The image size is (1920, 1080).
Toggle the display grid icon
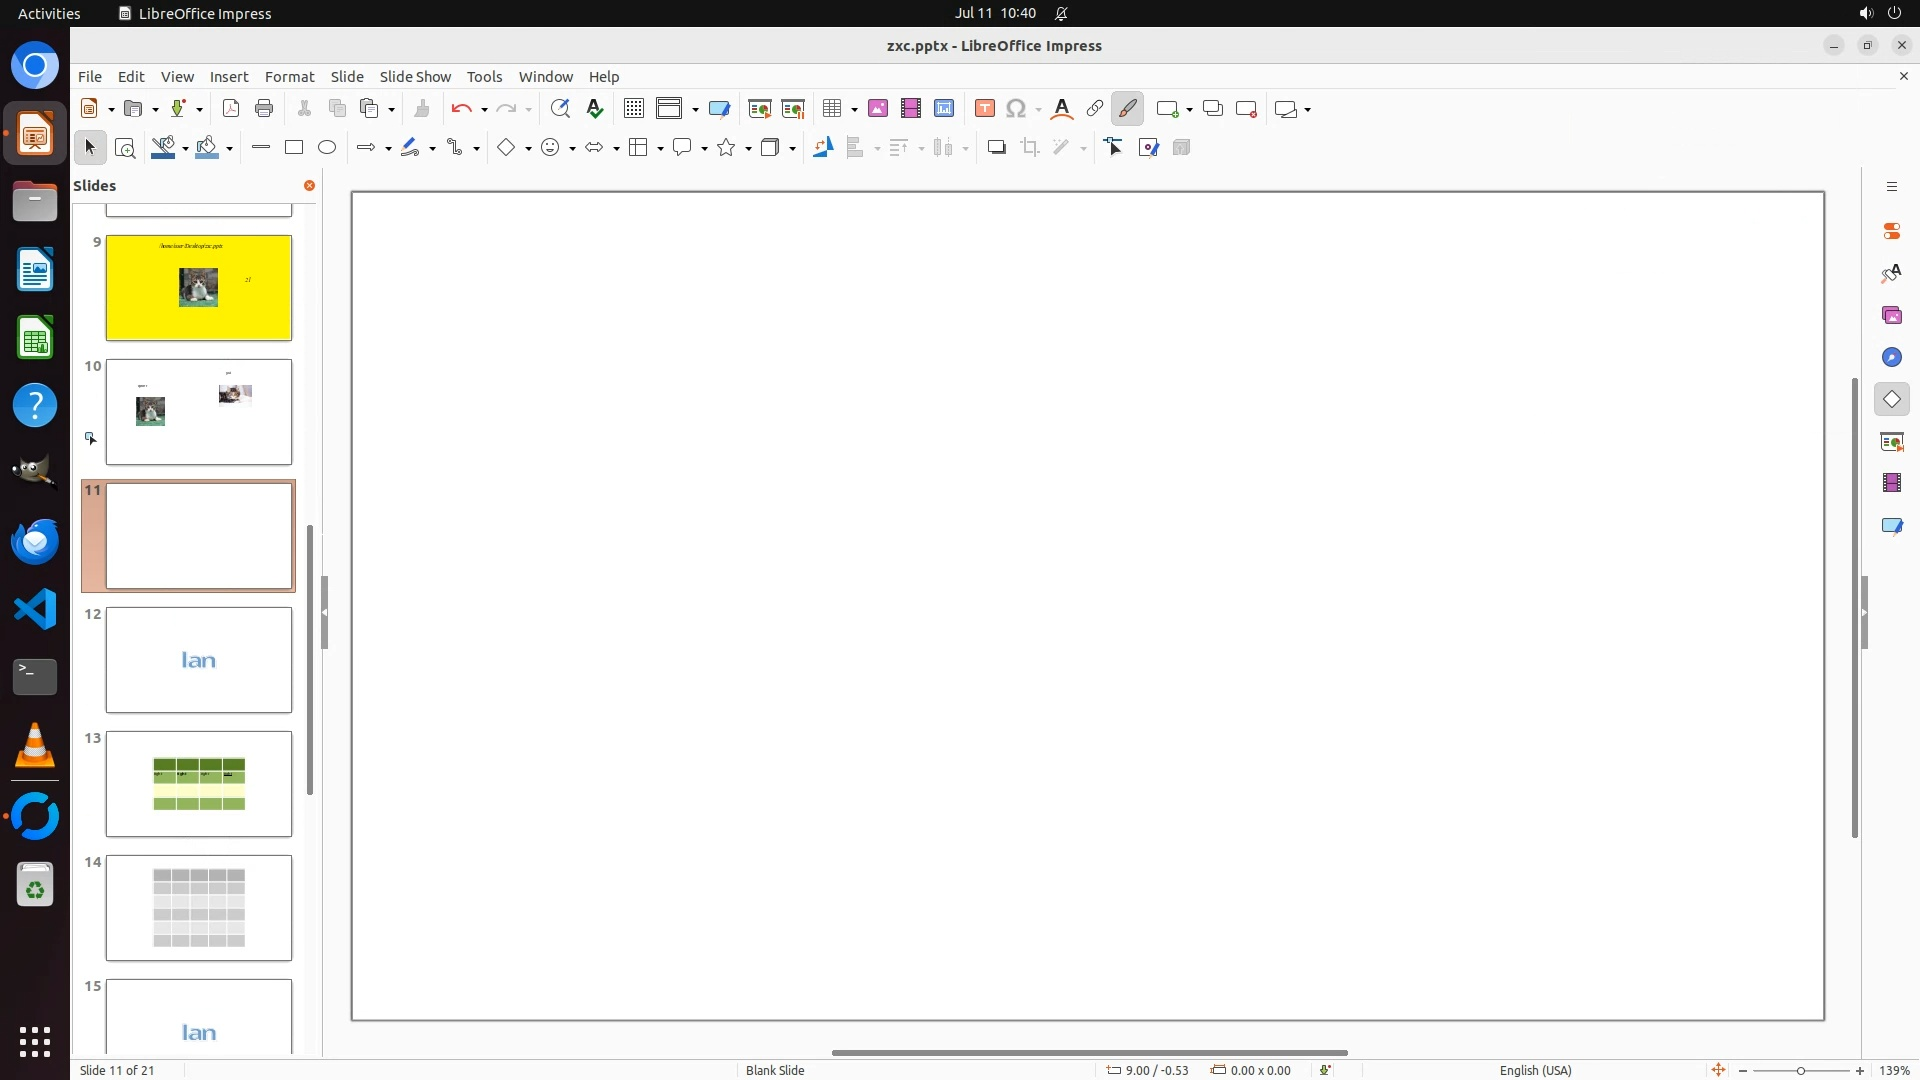[x=633, y=109]
